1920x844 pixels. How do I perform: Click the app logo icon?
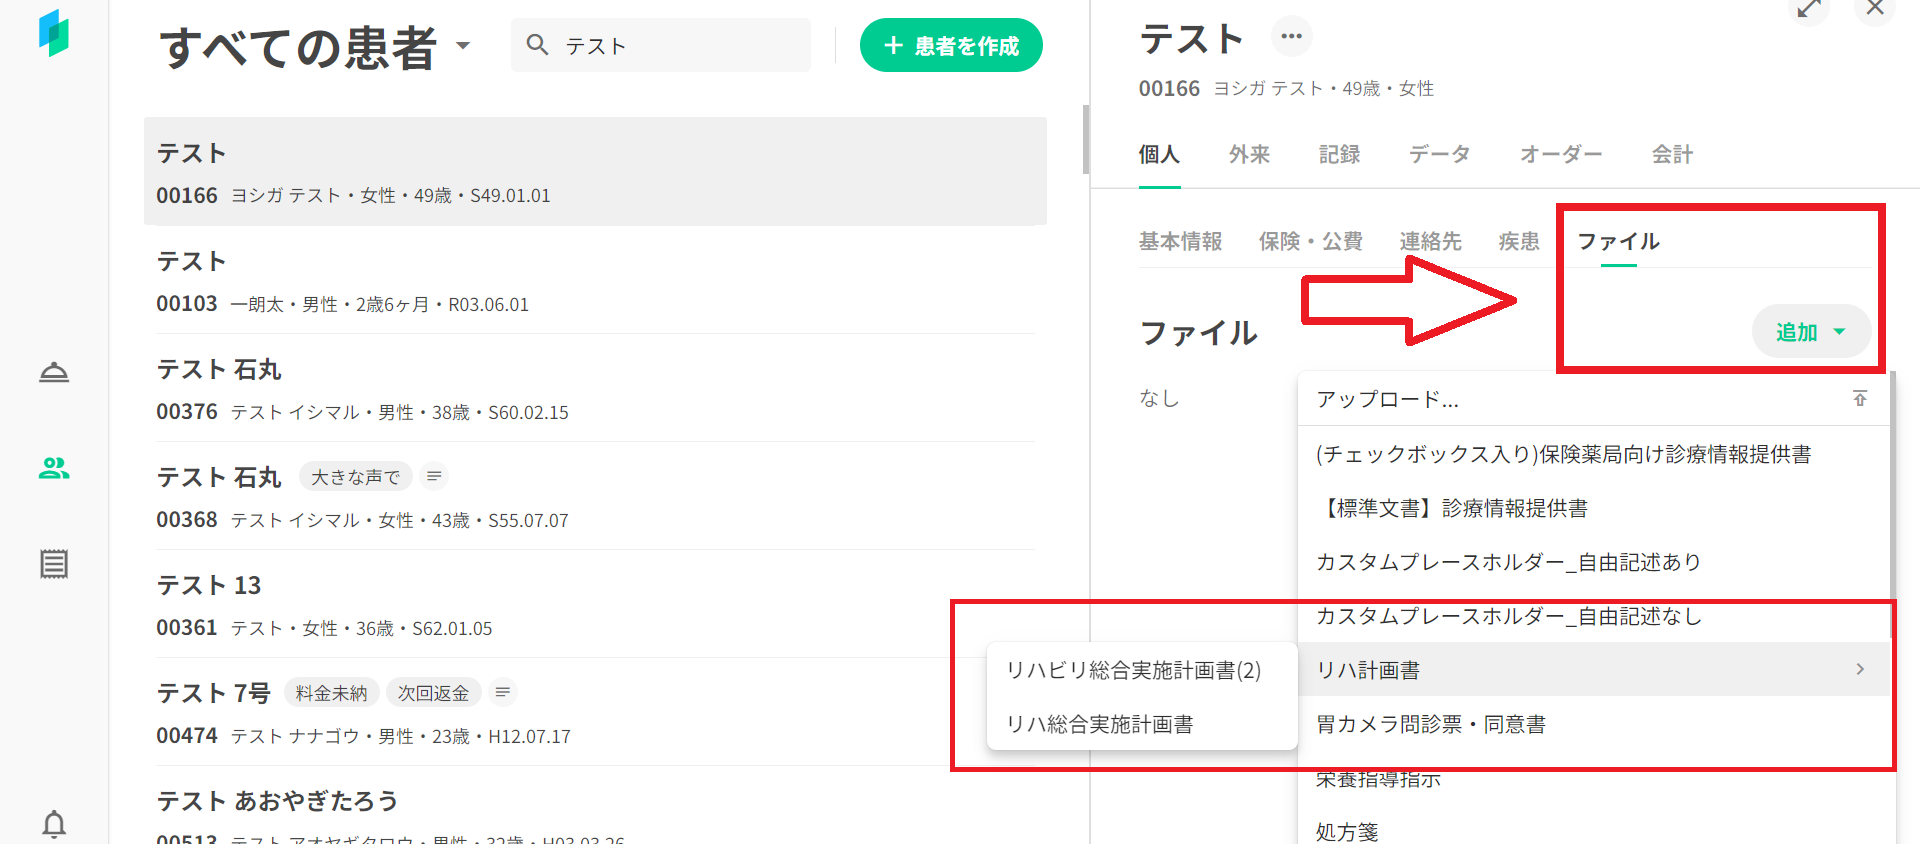tap(54, 33)
